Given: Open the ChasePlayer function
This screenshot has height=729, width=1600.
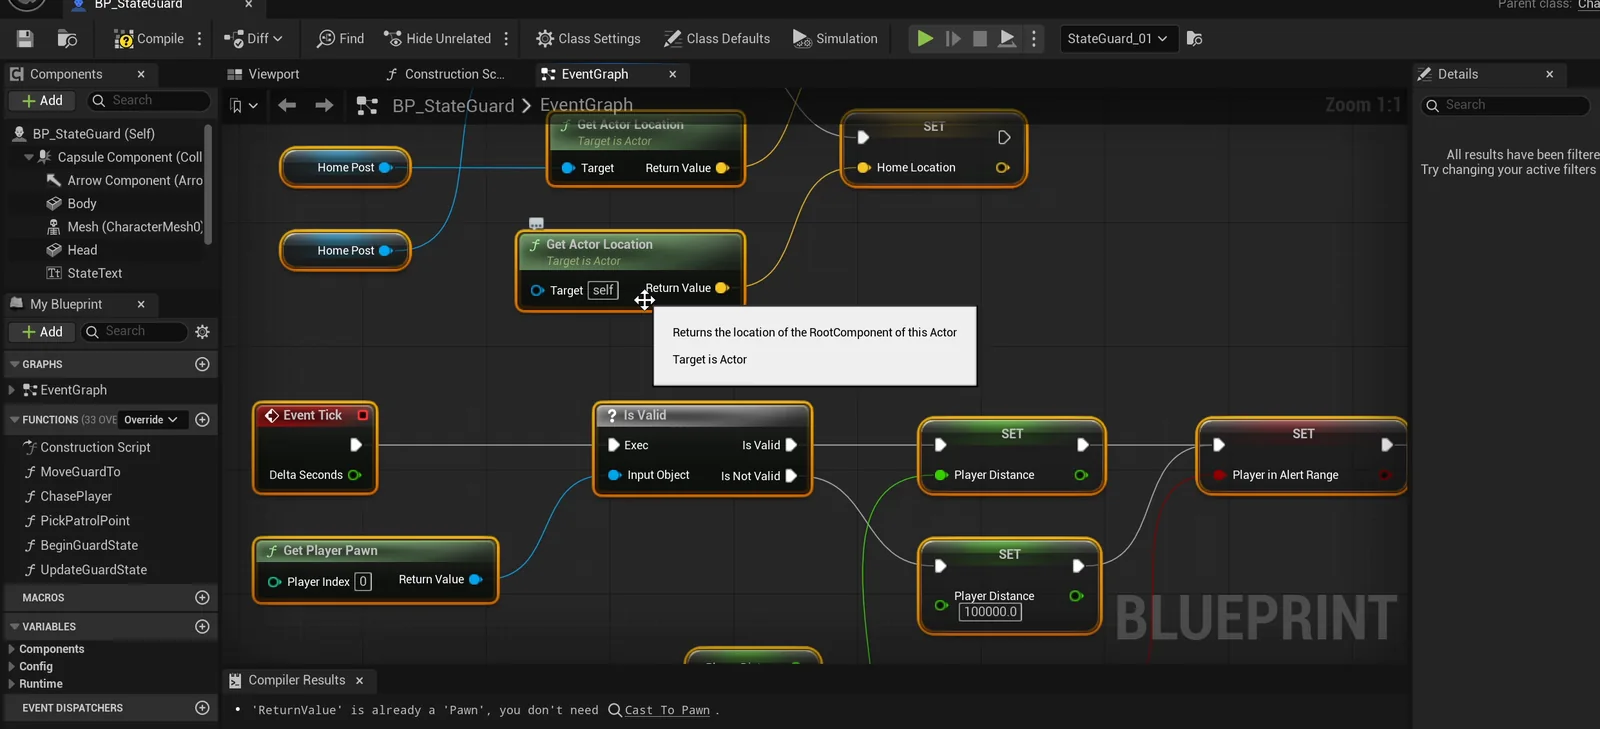Looking at the screenshot, I should [x=76, y=497].
